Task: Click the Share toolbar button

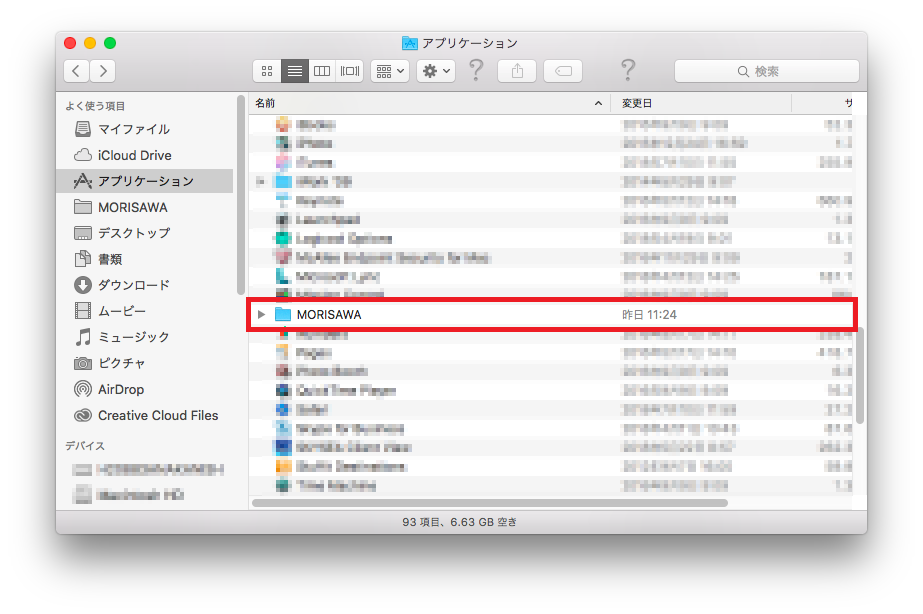Action: 517,71
